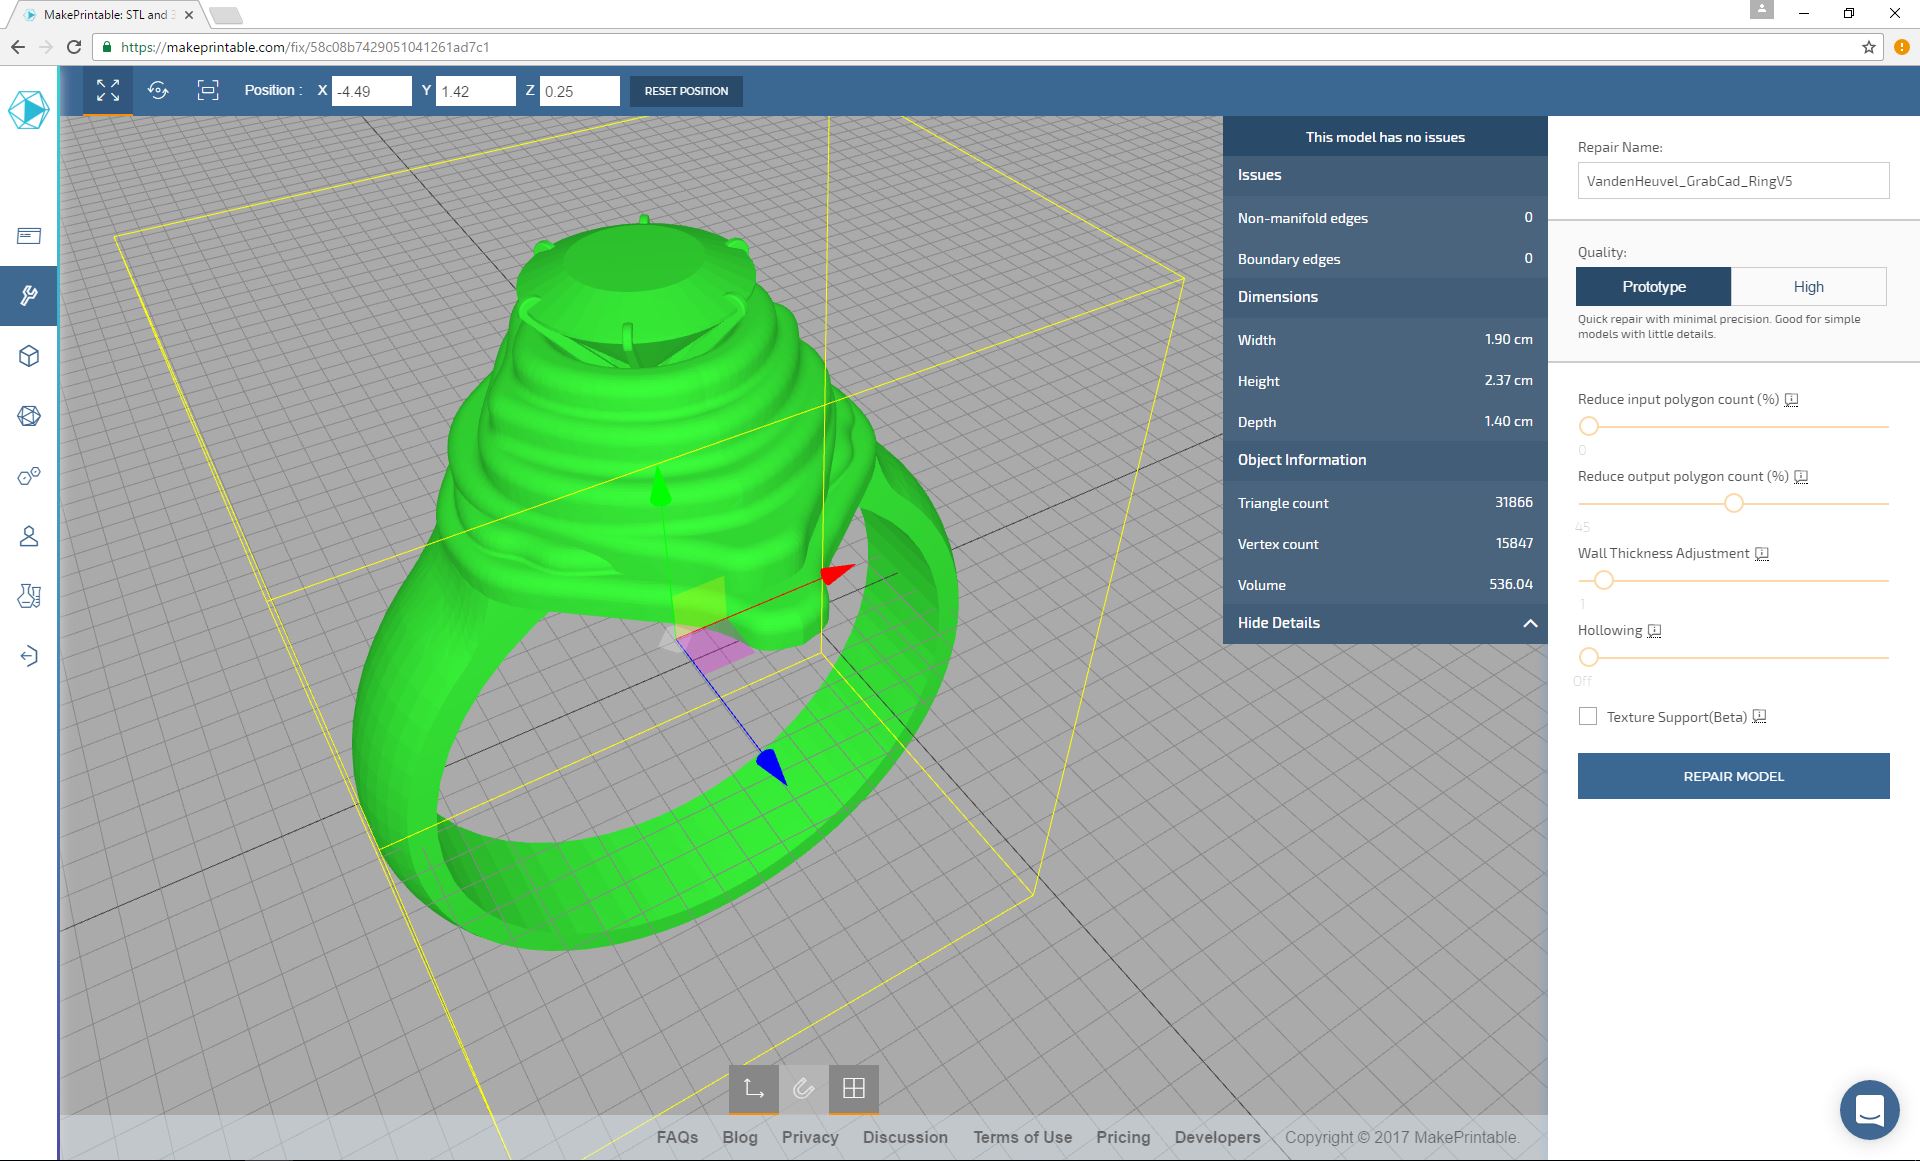This screenshot has height=1161, width=1920.
Task: Collapse panel with Hide Details chevron
Action: pos(1529,623)
